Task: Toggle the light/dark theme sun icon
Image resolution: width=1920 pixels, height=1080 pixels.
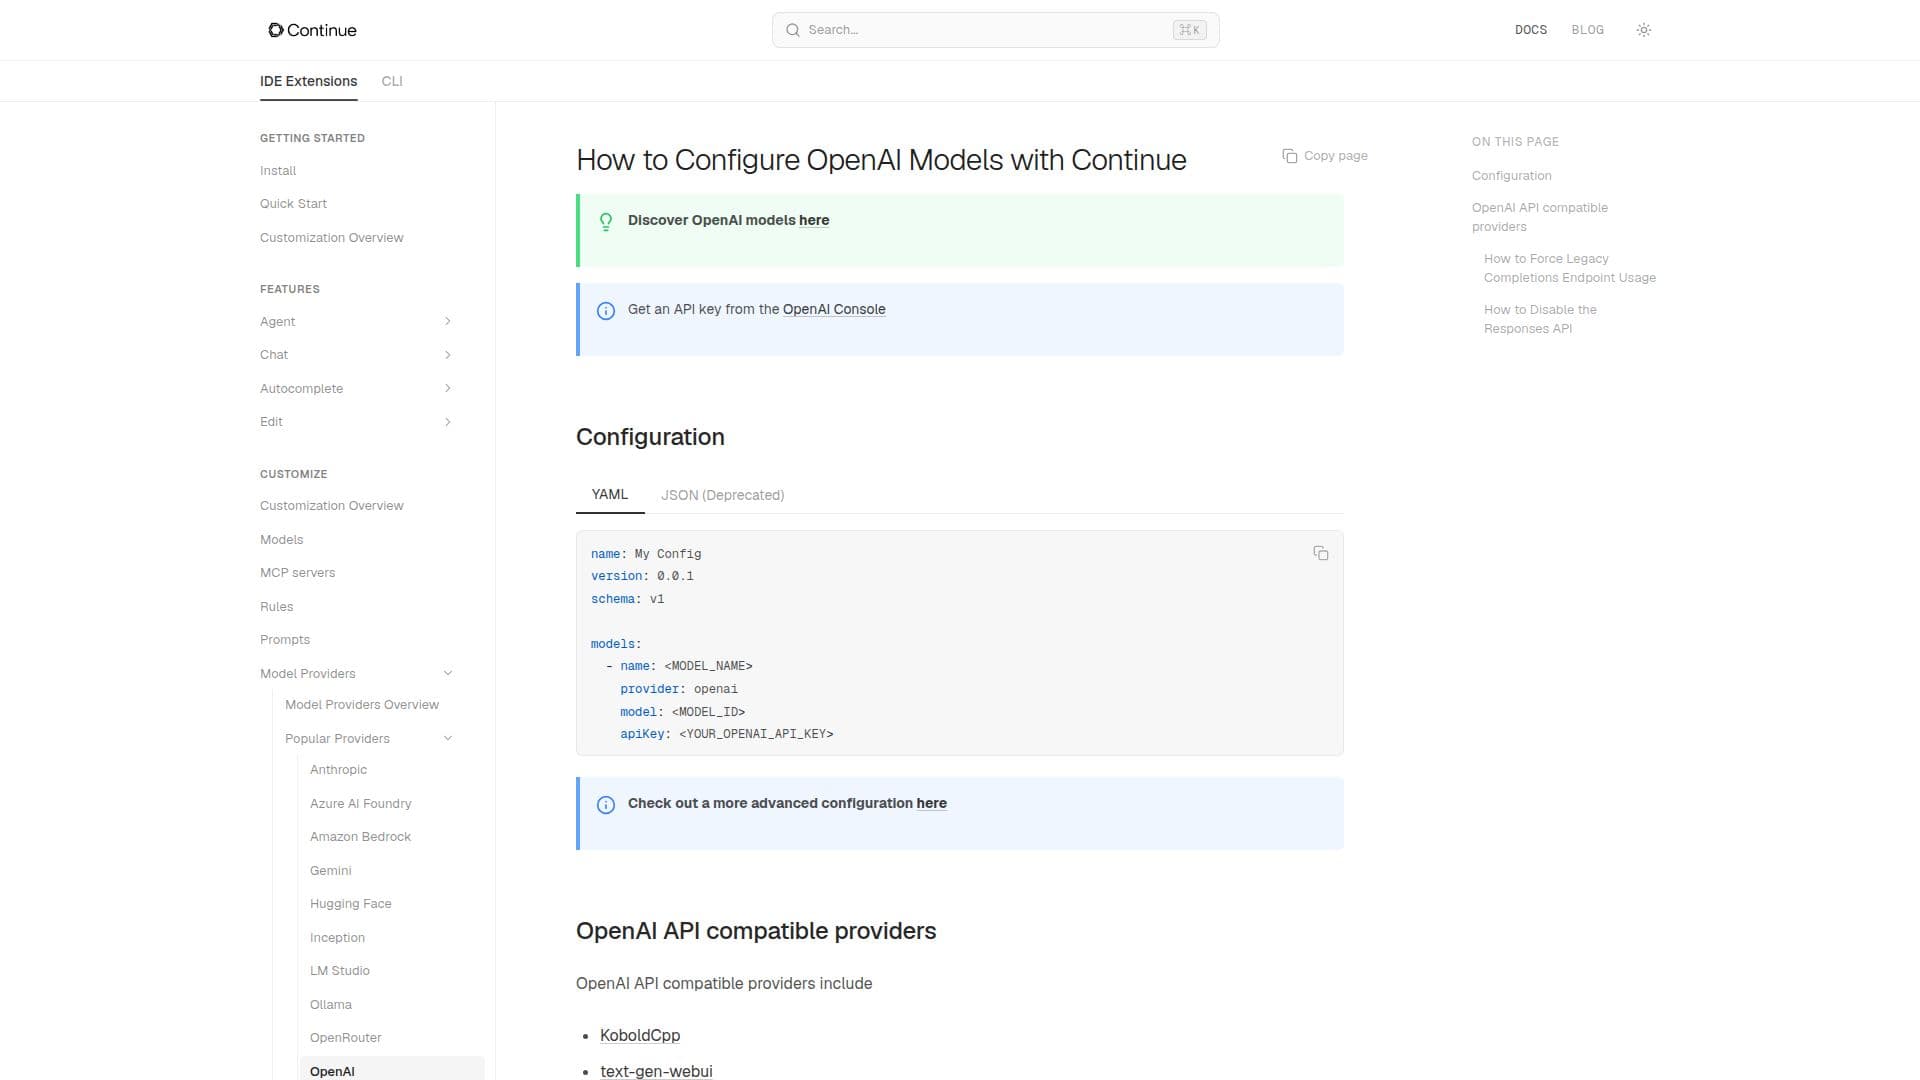Action: coord(1643,30)
